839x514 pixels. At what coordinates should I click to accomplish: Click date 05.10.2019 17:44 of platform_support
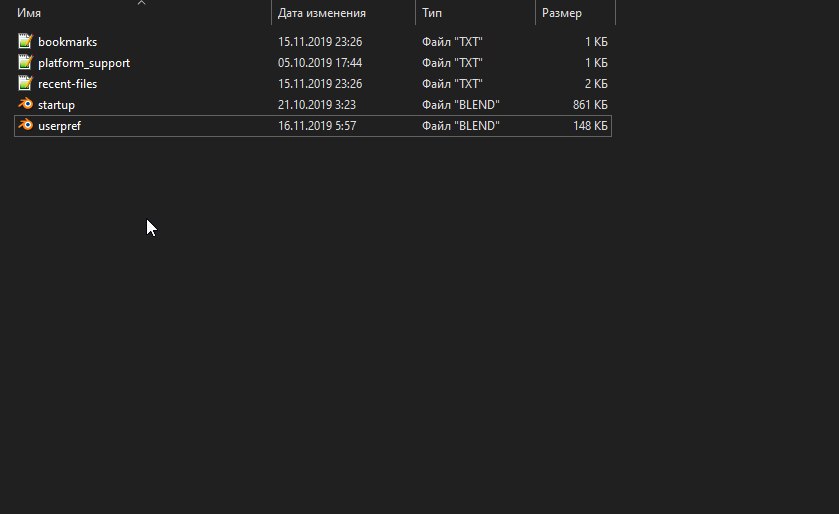[320, 63]
